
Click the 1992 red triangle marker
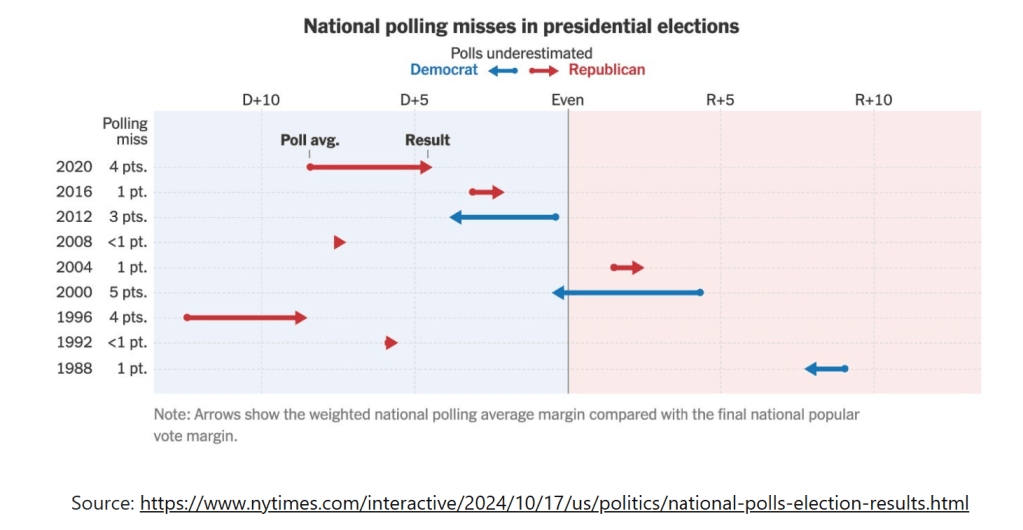pyautogui.click(x=391, y=343)
